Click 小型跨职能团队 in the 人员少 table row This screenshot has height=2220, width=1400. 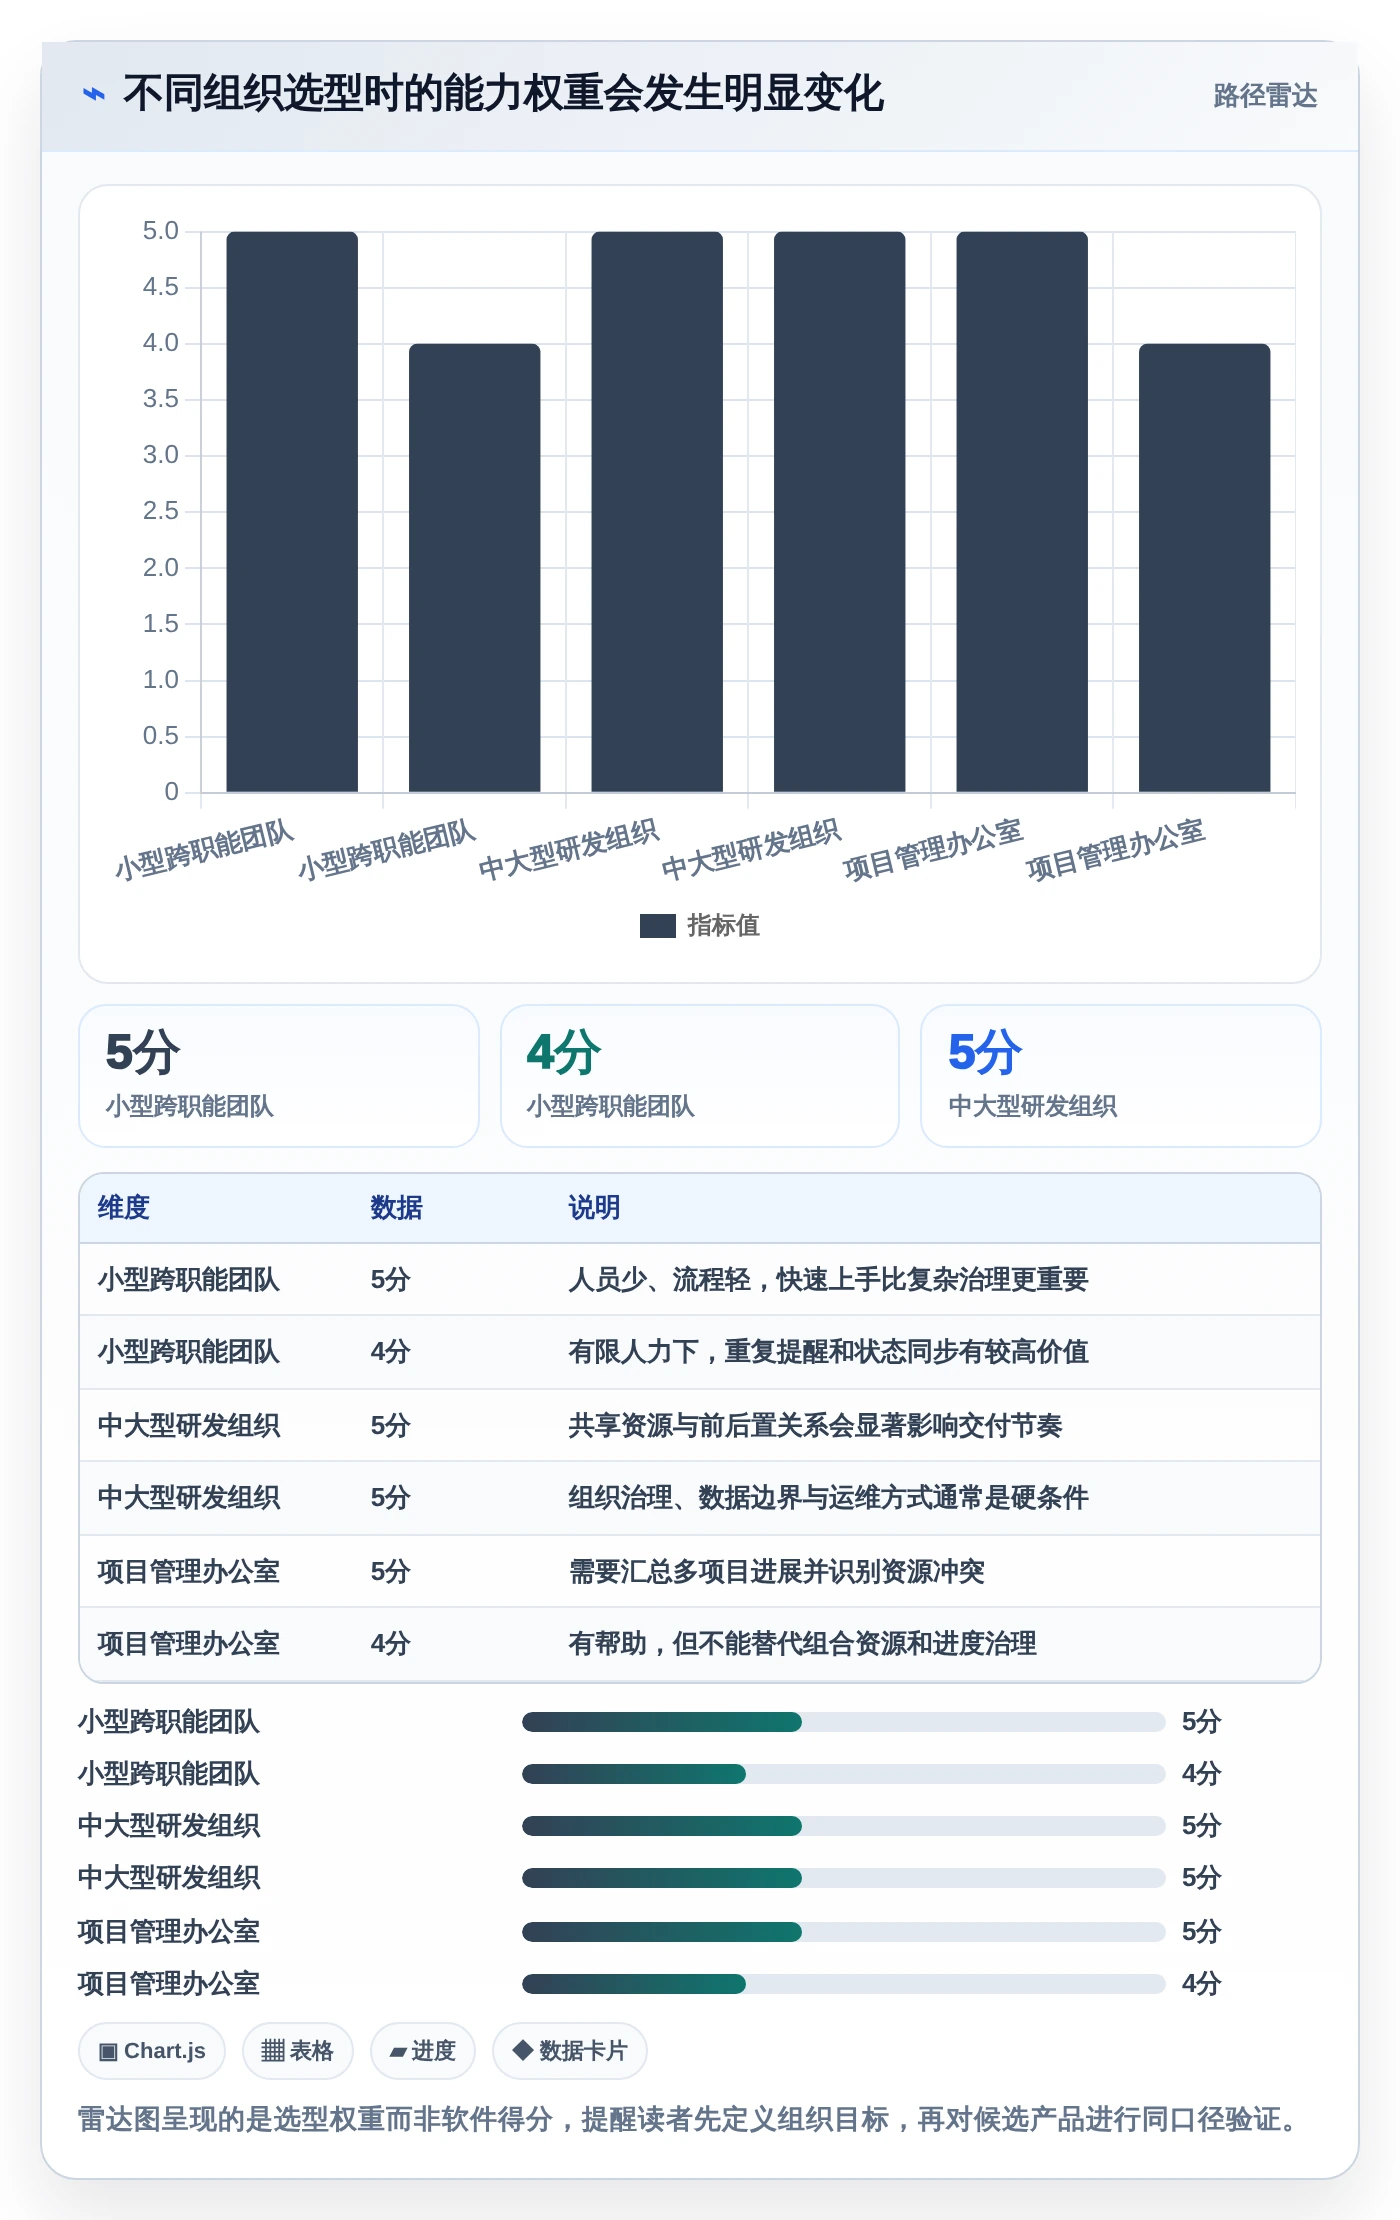[x=189, y=1280]
